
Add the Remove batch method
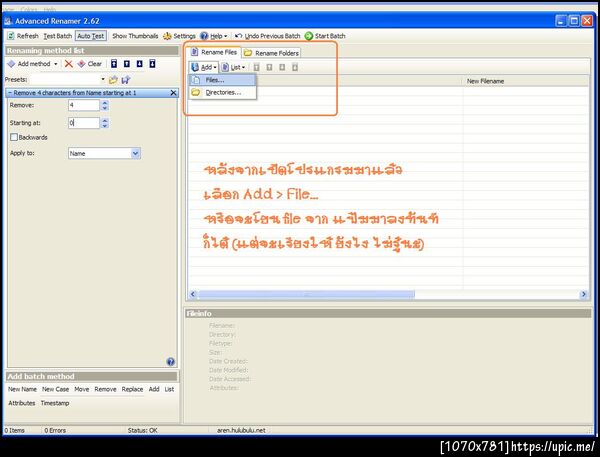point(105,389)
